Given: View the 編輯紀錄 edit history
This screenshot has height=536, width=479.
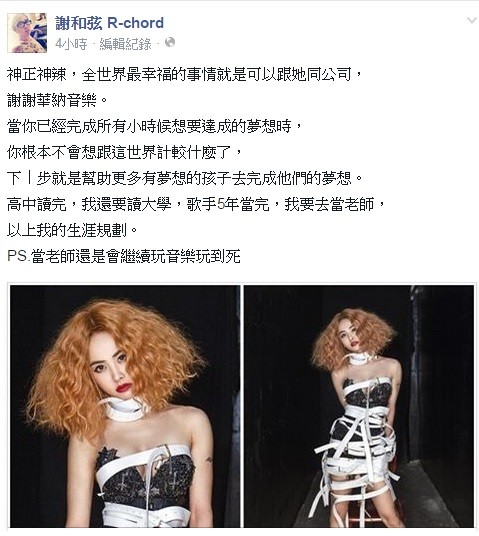Looking at the screenshot, I should click(x=125, y=44).
